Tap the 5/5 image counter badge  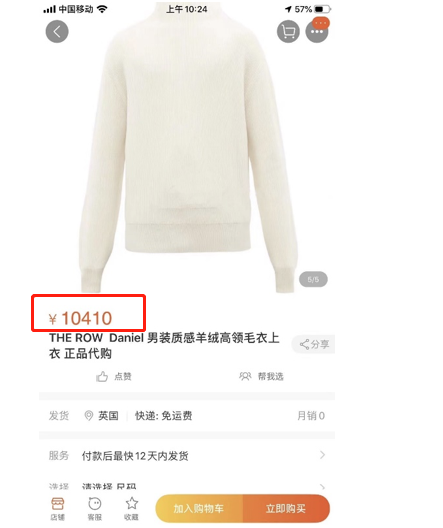click(x=313, y=279)
